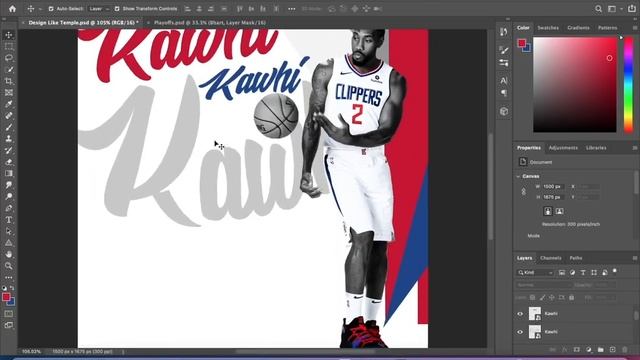Toggle layer filtering on/off switch
The width and height of the screenshot is (640, 360).
615,271
